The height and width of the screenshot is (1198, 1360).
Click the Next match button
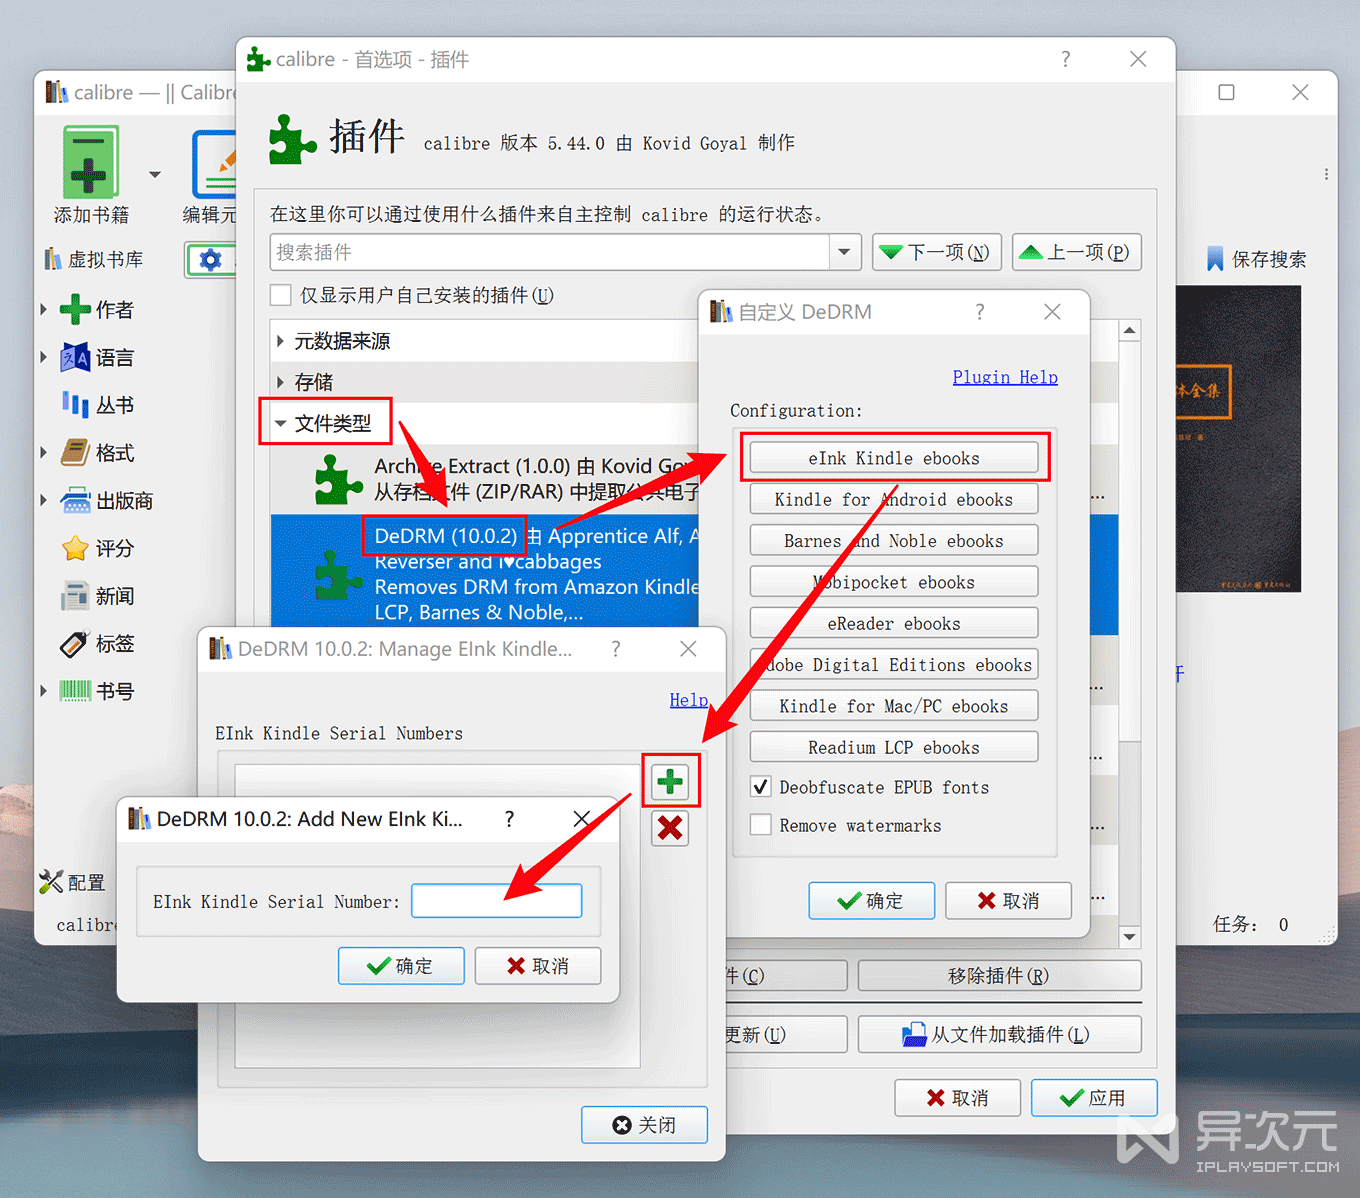tap(937, 252)
